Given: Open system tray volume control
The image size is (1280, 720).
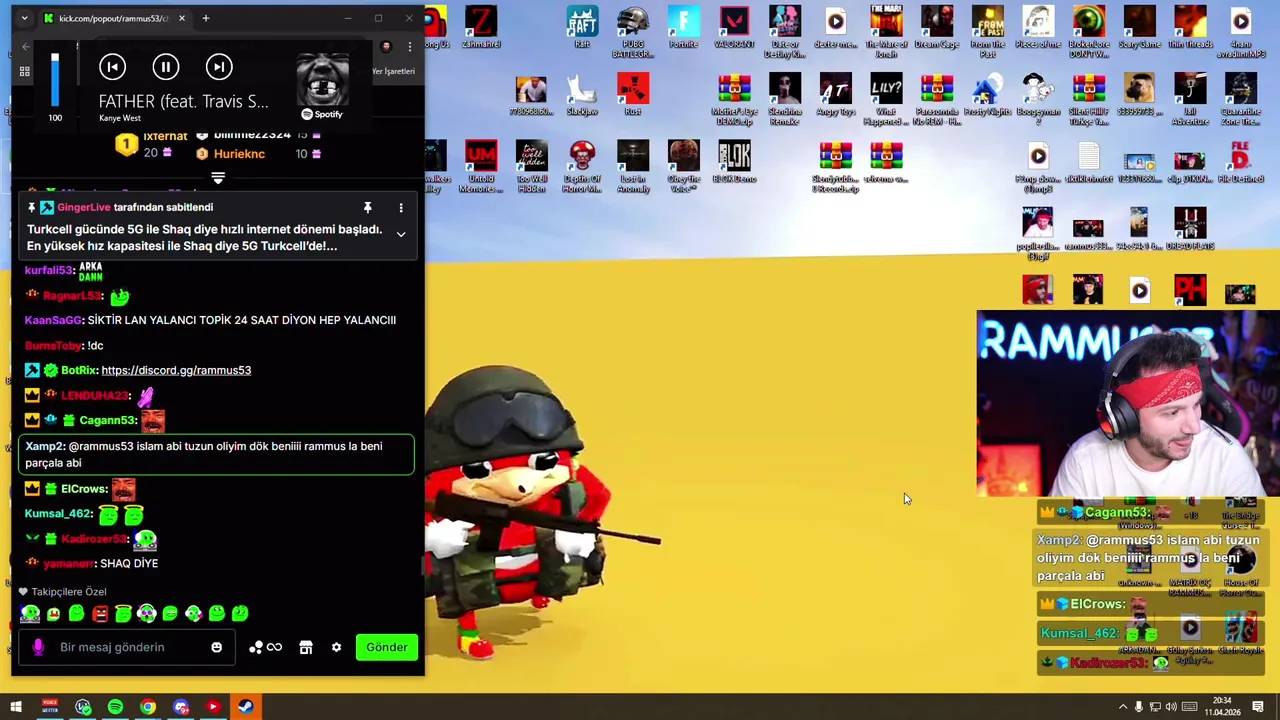Looking at the screenshot, I should (x=1171, y=707).
